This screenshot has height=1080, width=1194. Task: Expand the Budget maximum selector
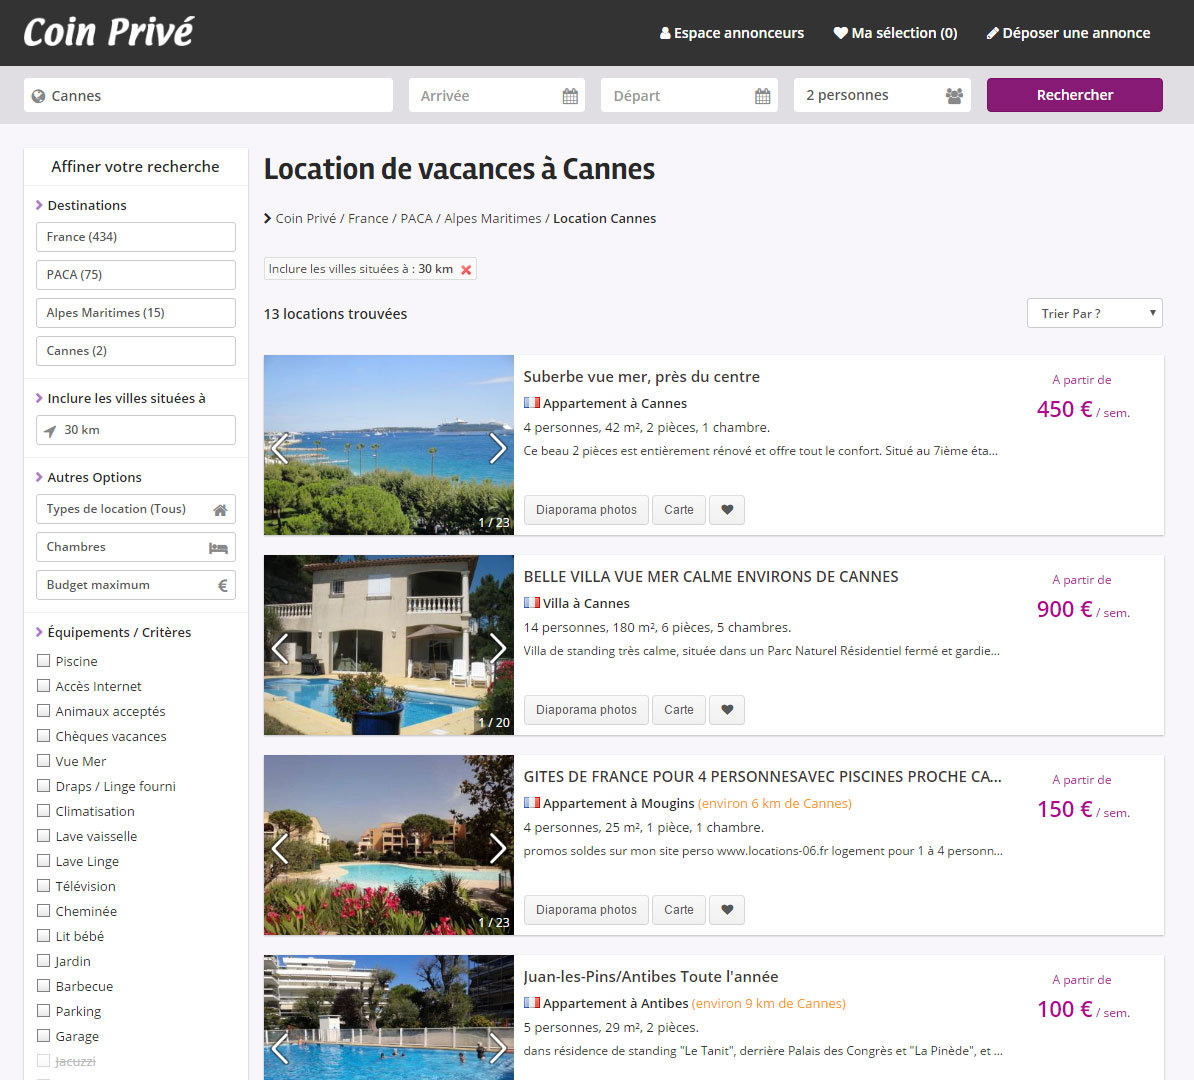136,585
